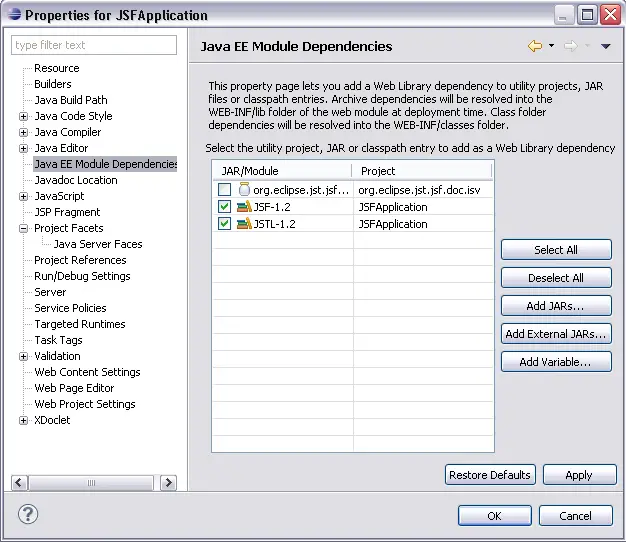
Task: Click the back navigation arrow icon
Action: tap(534, 46)
